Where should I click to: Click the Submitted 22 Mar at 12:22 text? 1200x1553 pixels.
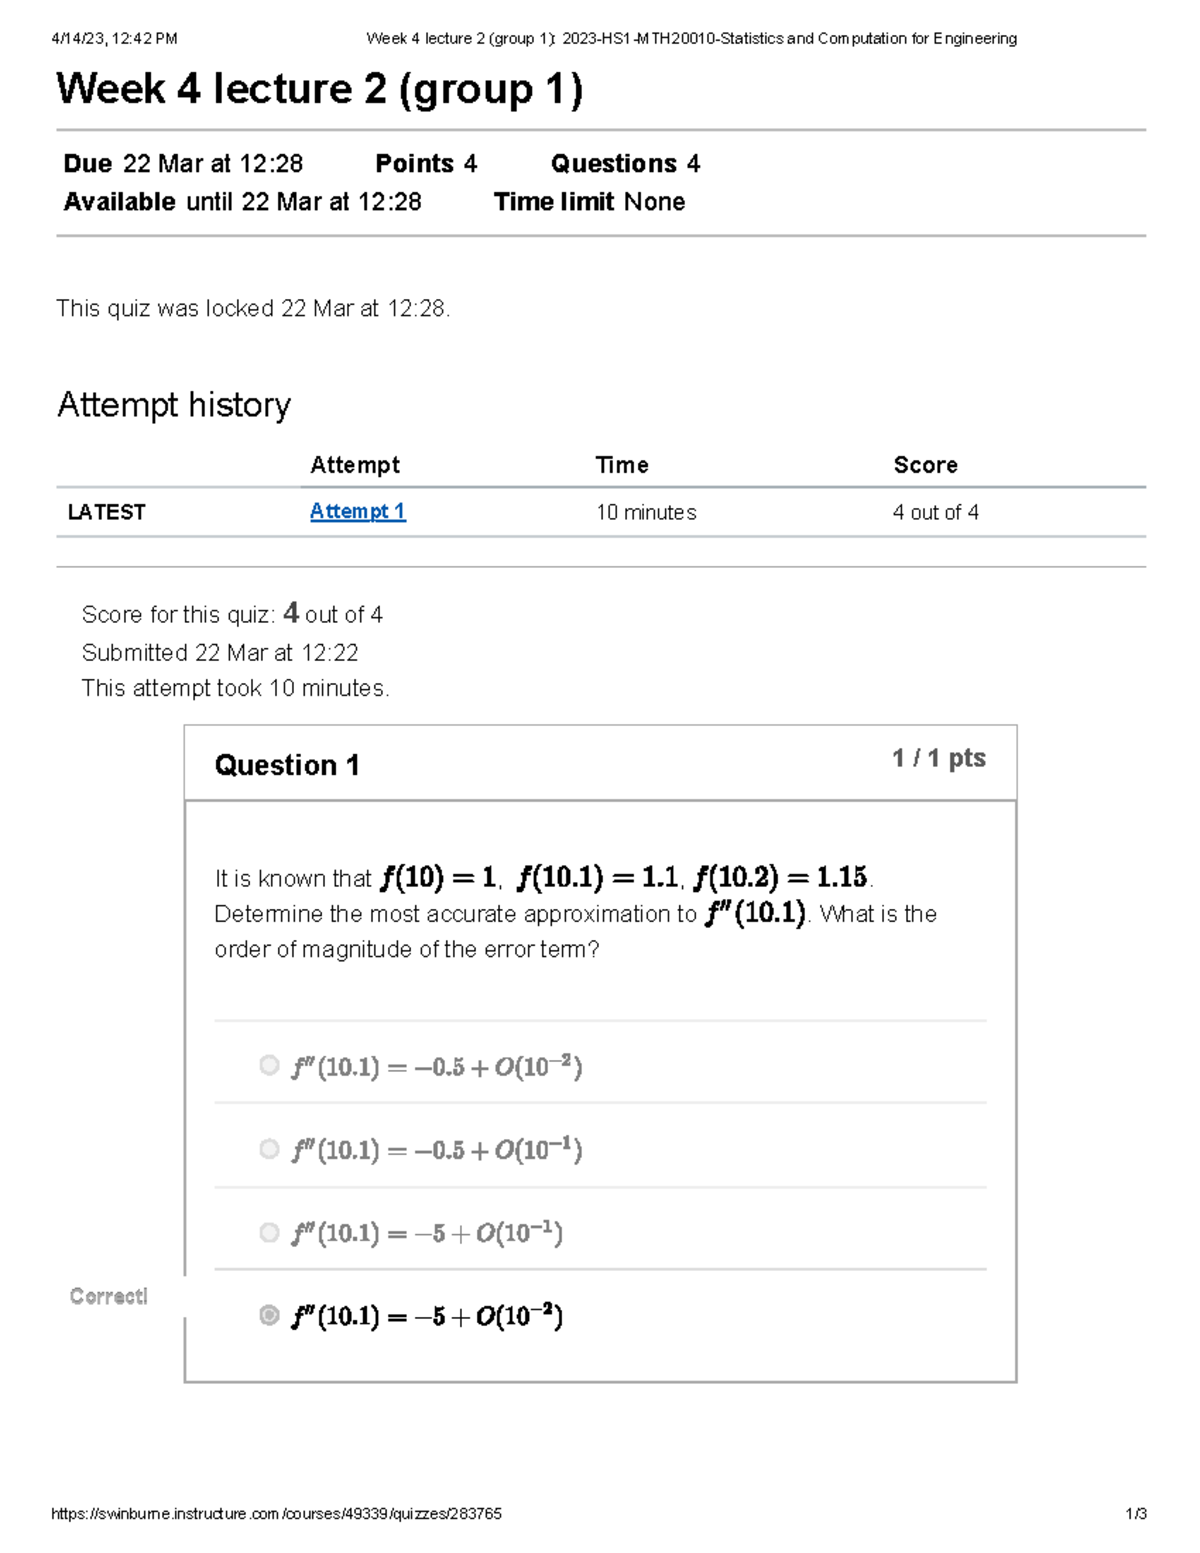click(222, 652)
